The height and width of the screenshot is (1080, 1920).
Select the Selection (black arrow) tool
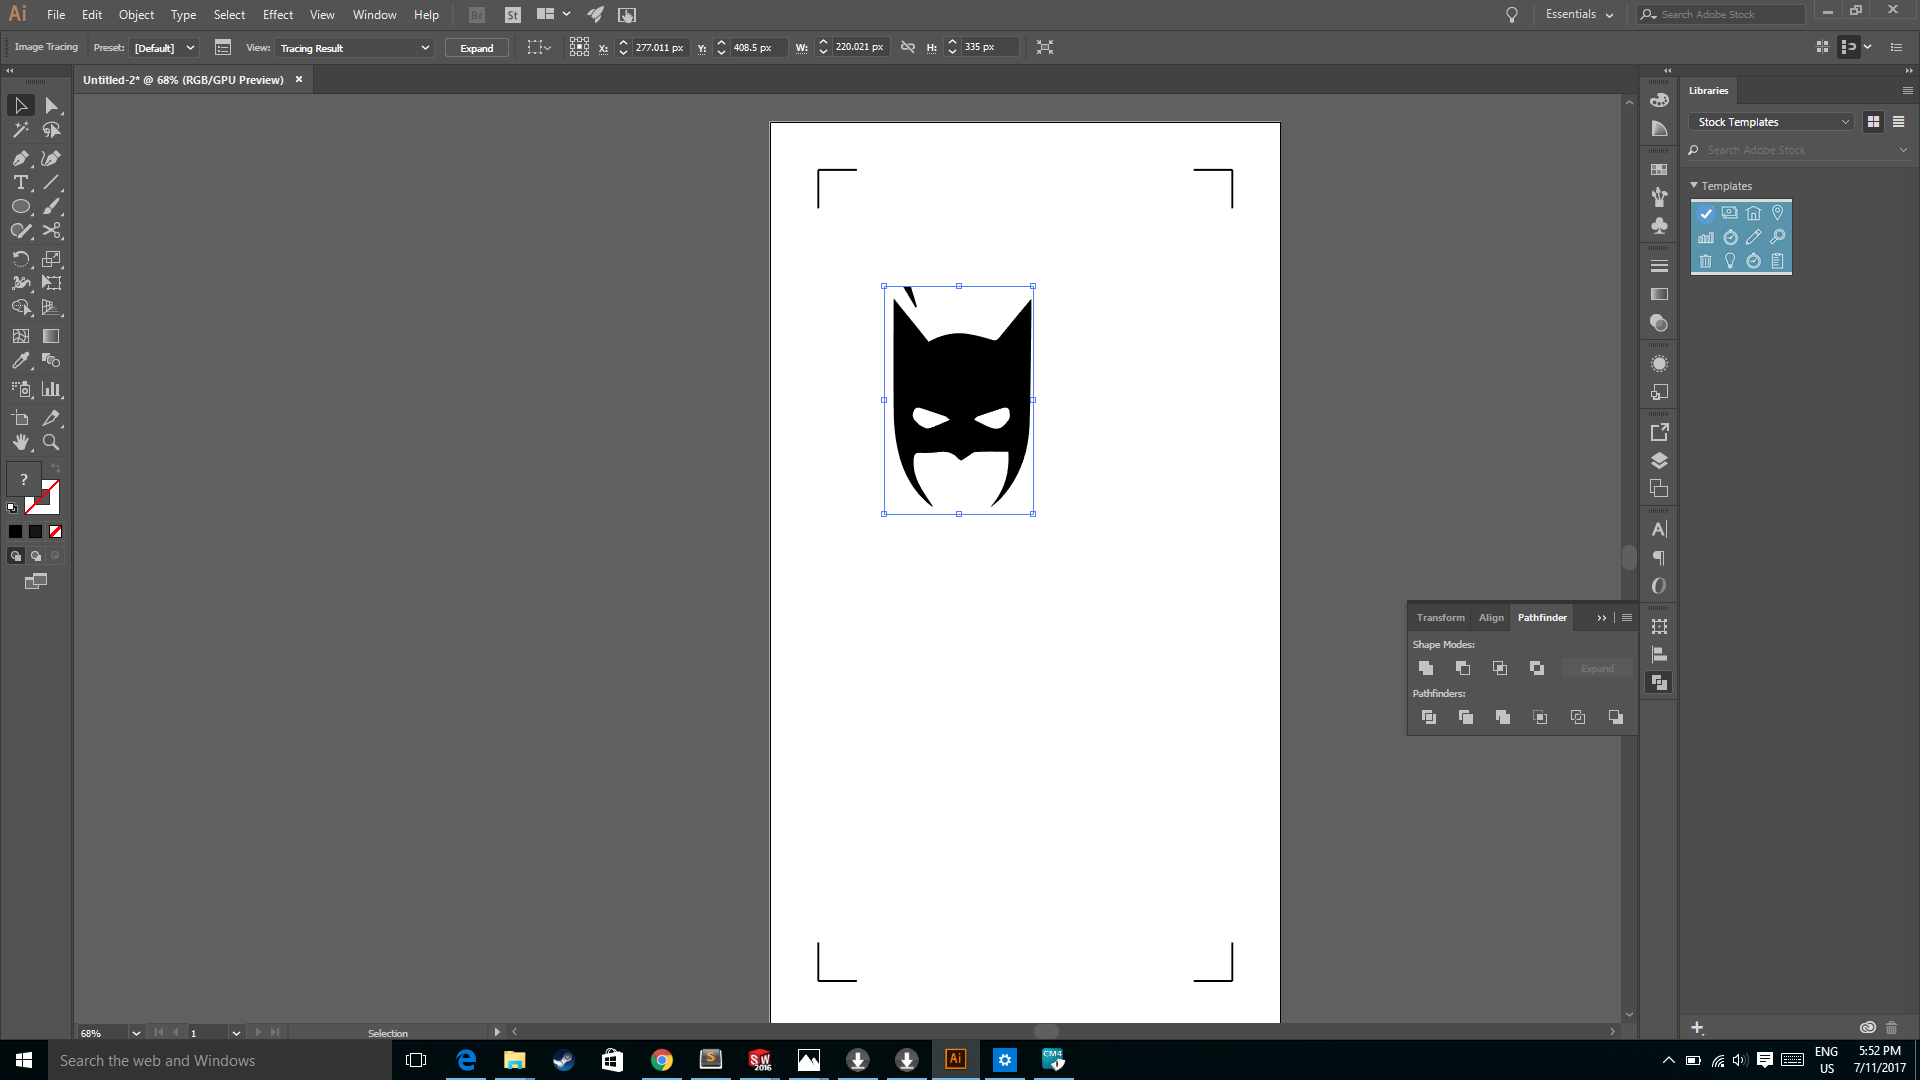pyautogui.click(x=21, y=105)
